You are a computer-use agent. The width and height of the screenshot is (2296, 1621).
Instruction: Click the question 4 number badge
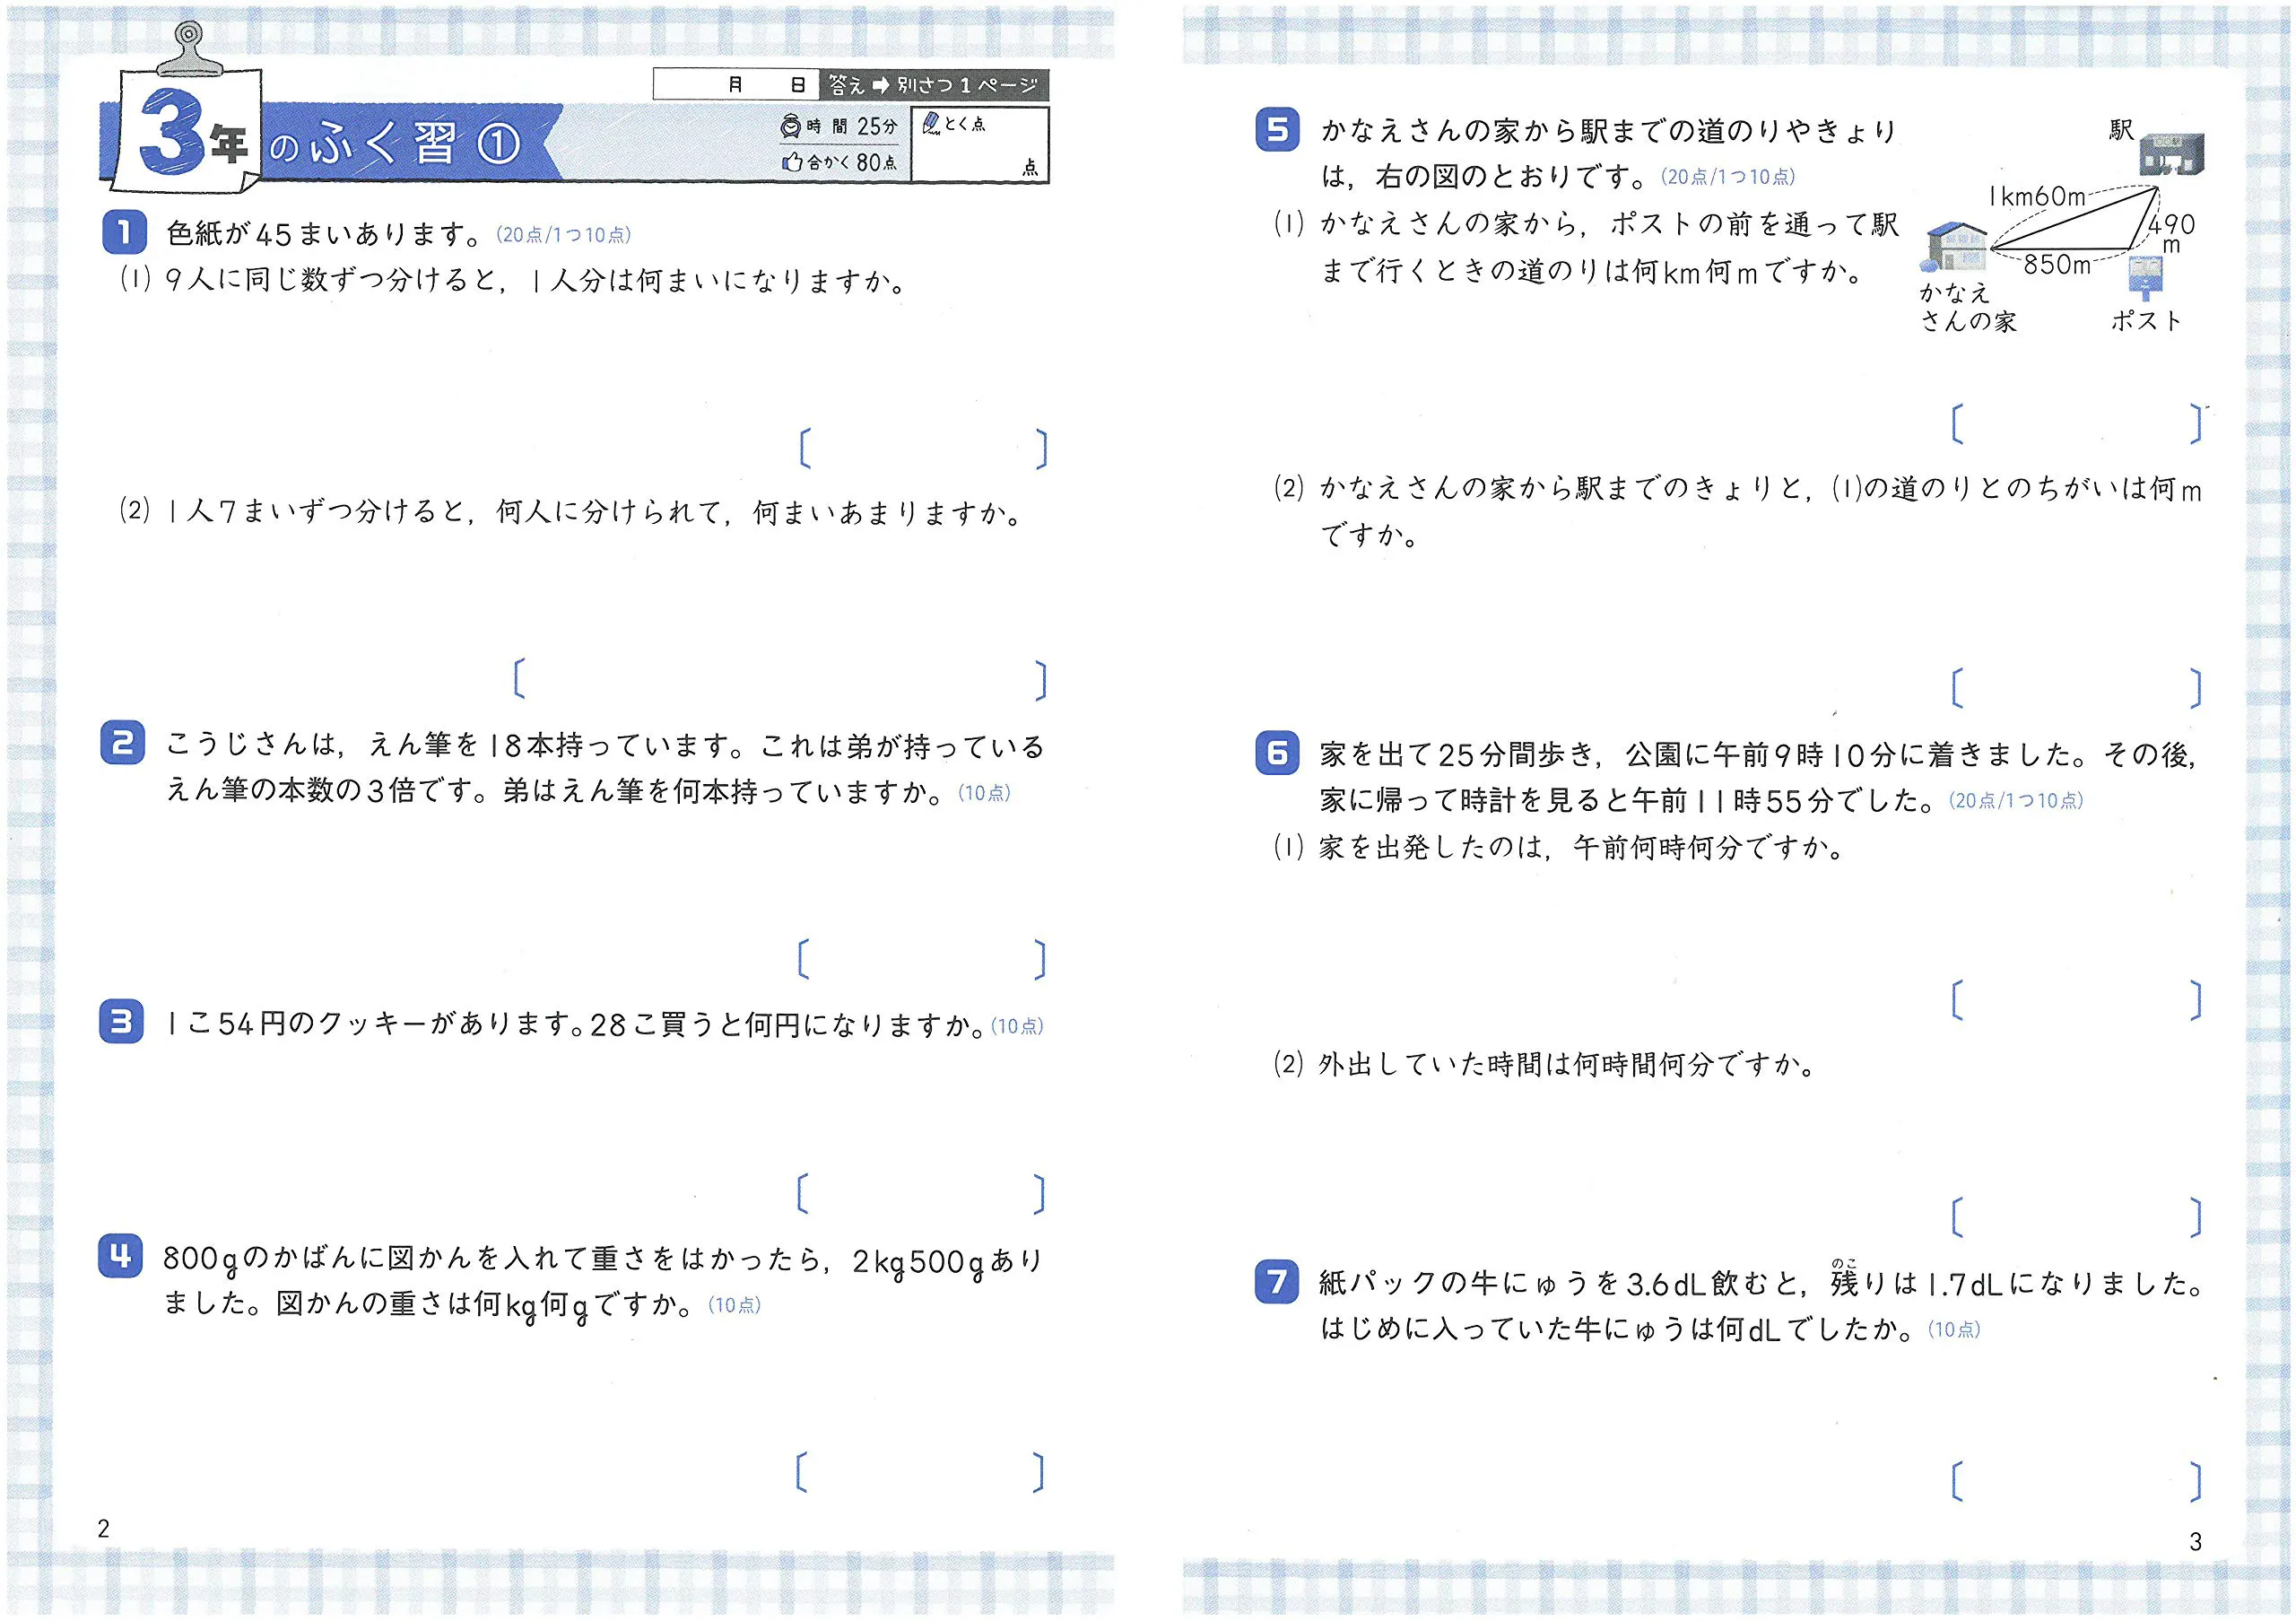coord(121,1256)
